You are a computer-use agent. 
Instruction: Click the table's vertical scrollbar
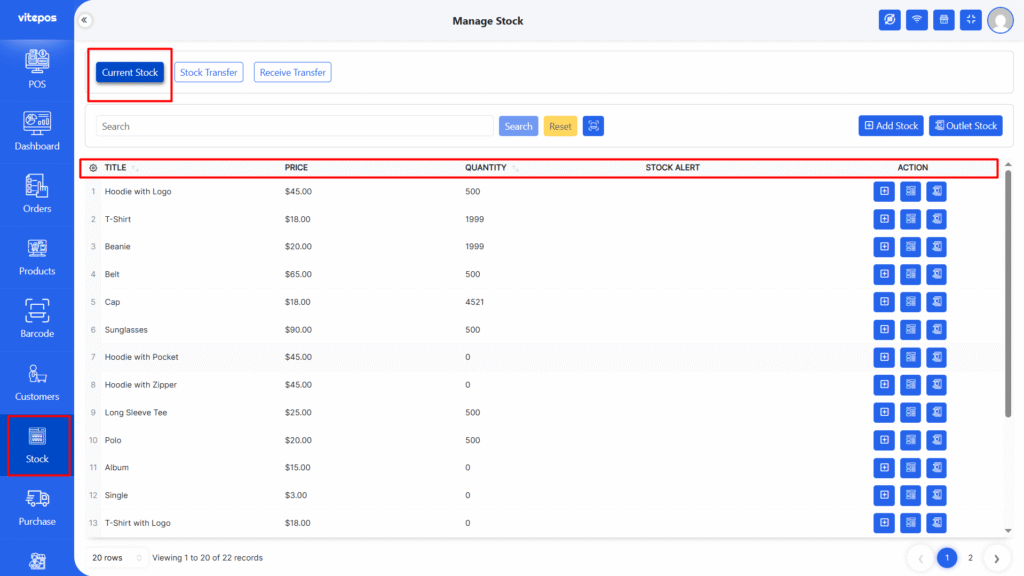coord(1008,294)
